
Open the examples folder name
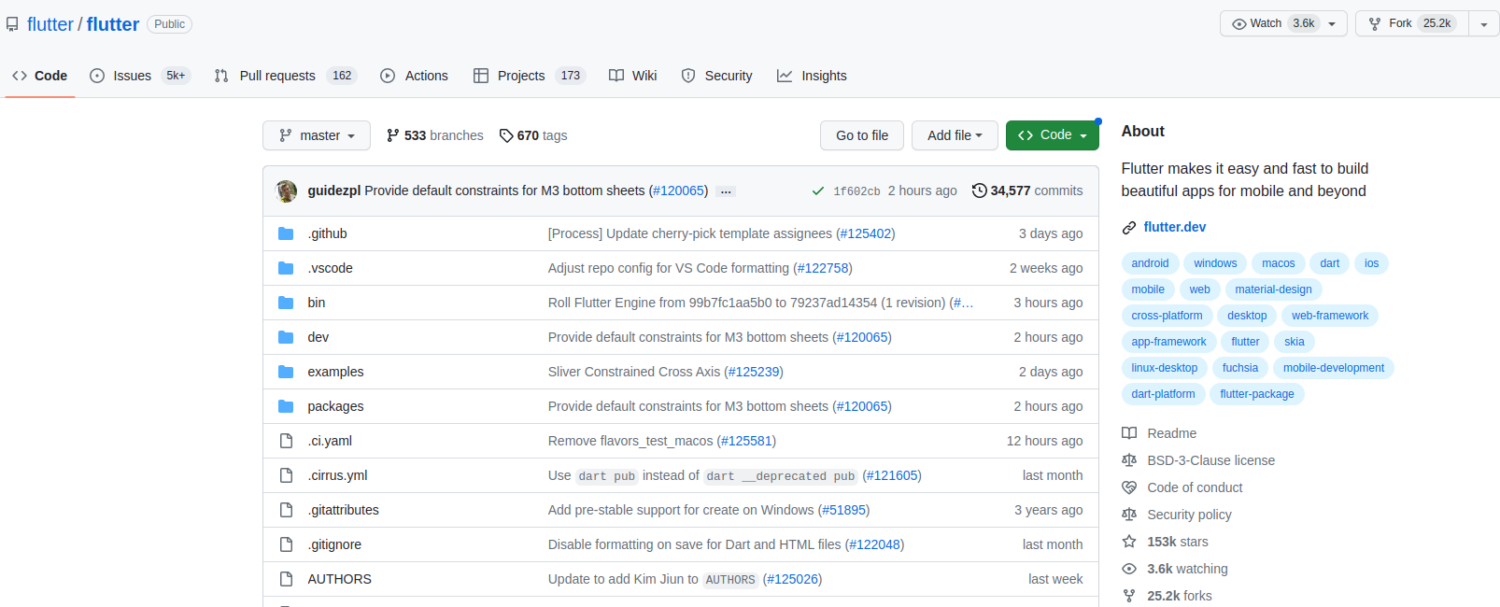point(336,372)
